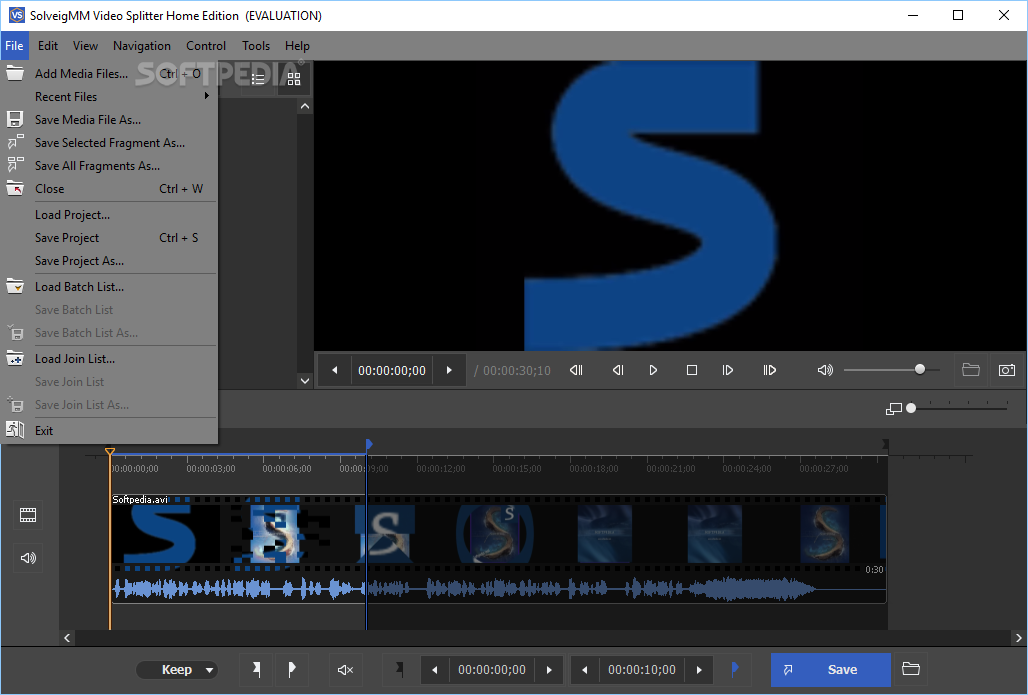The width and height of the screenshot is (1028, 695).
Task: Click current position timecode field
Action: pos(392,370)
